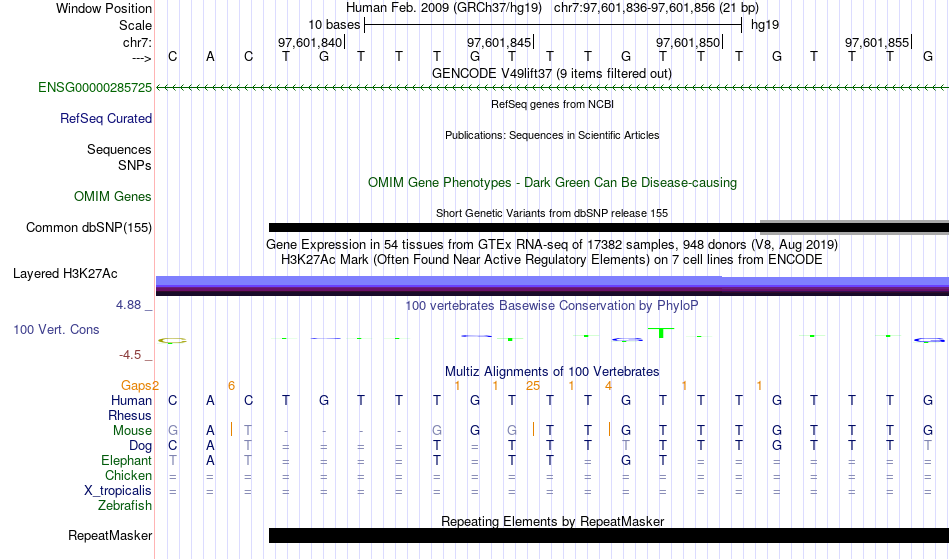Image resolution: width=950 pixels, height=559 pixels.
Task: Click OMIM Gene Phenotypes track title
Action: pyautogui.click(x=553, y=183)
